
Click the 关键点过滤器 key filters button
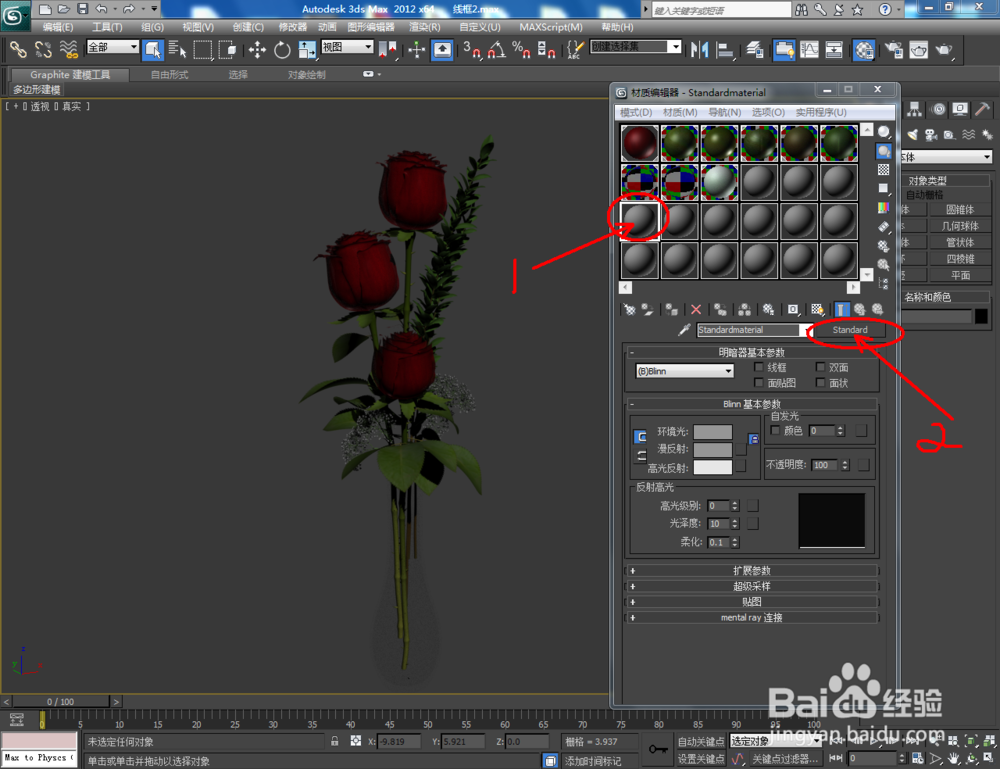785,758
